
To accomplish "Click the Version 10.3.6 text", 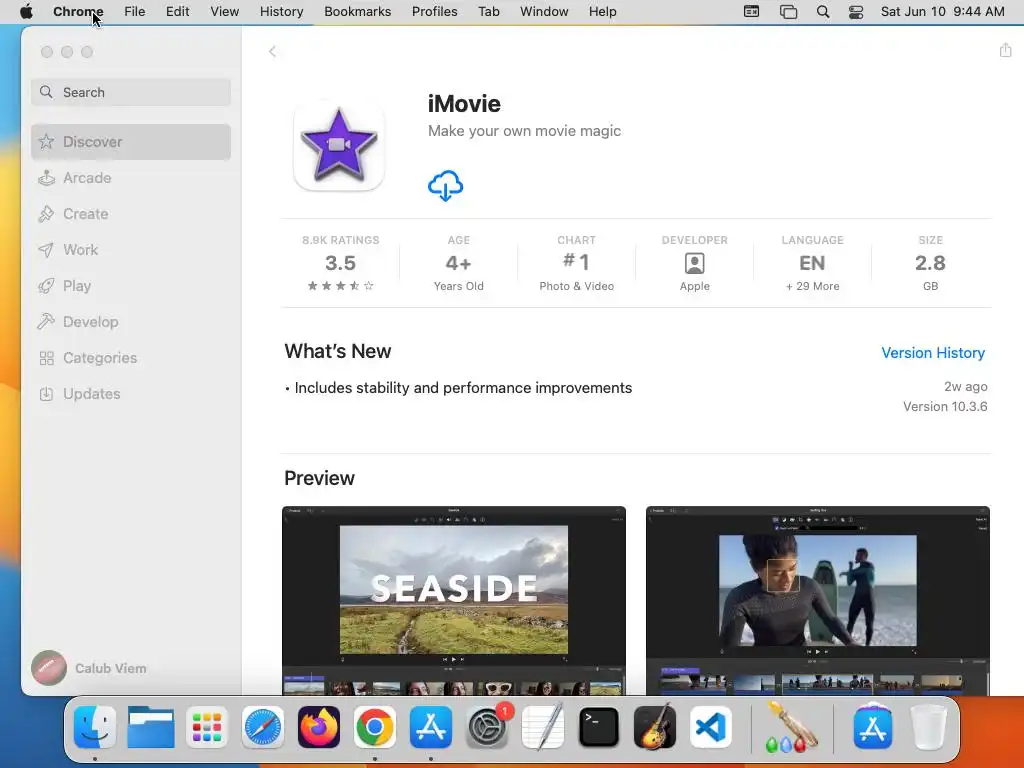I will pos(945,406).
